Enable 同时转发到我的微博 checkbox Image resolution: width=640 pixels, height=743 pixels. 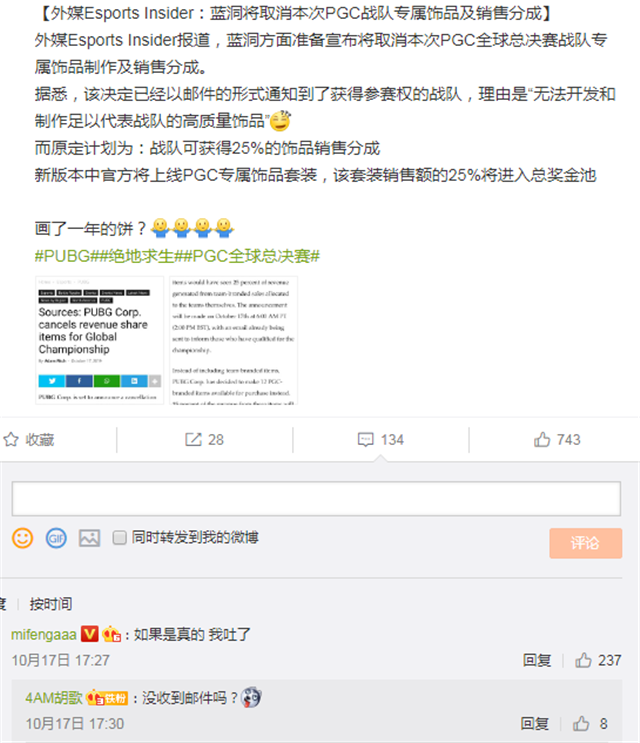pos(119,537)
